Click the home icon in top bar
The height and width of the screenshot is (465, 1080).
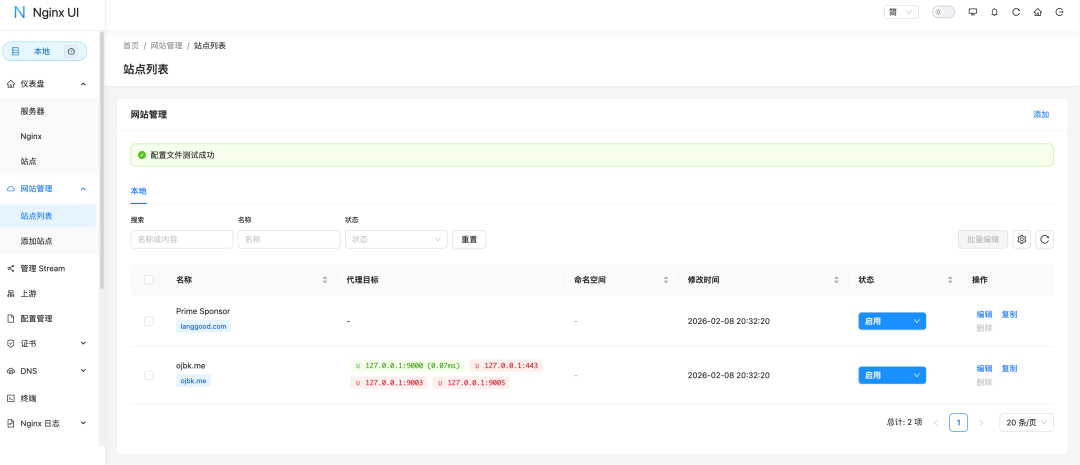pyautogui.click(x=1038, y=12)
